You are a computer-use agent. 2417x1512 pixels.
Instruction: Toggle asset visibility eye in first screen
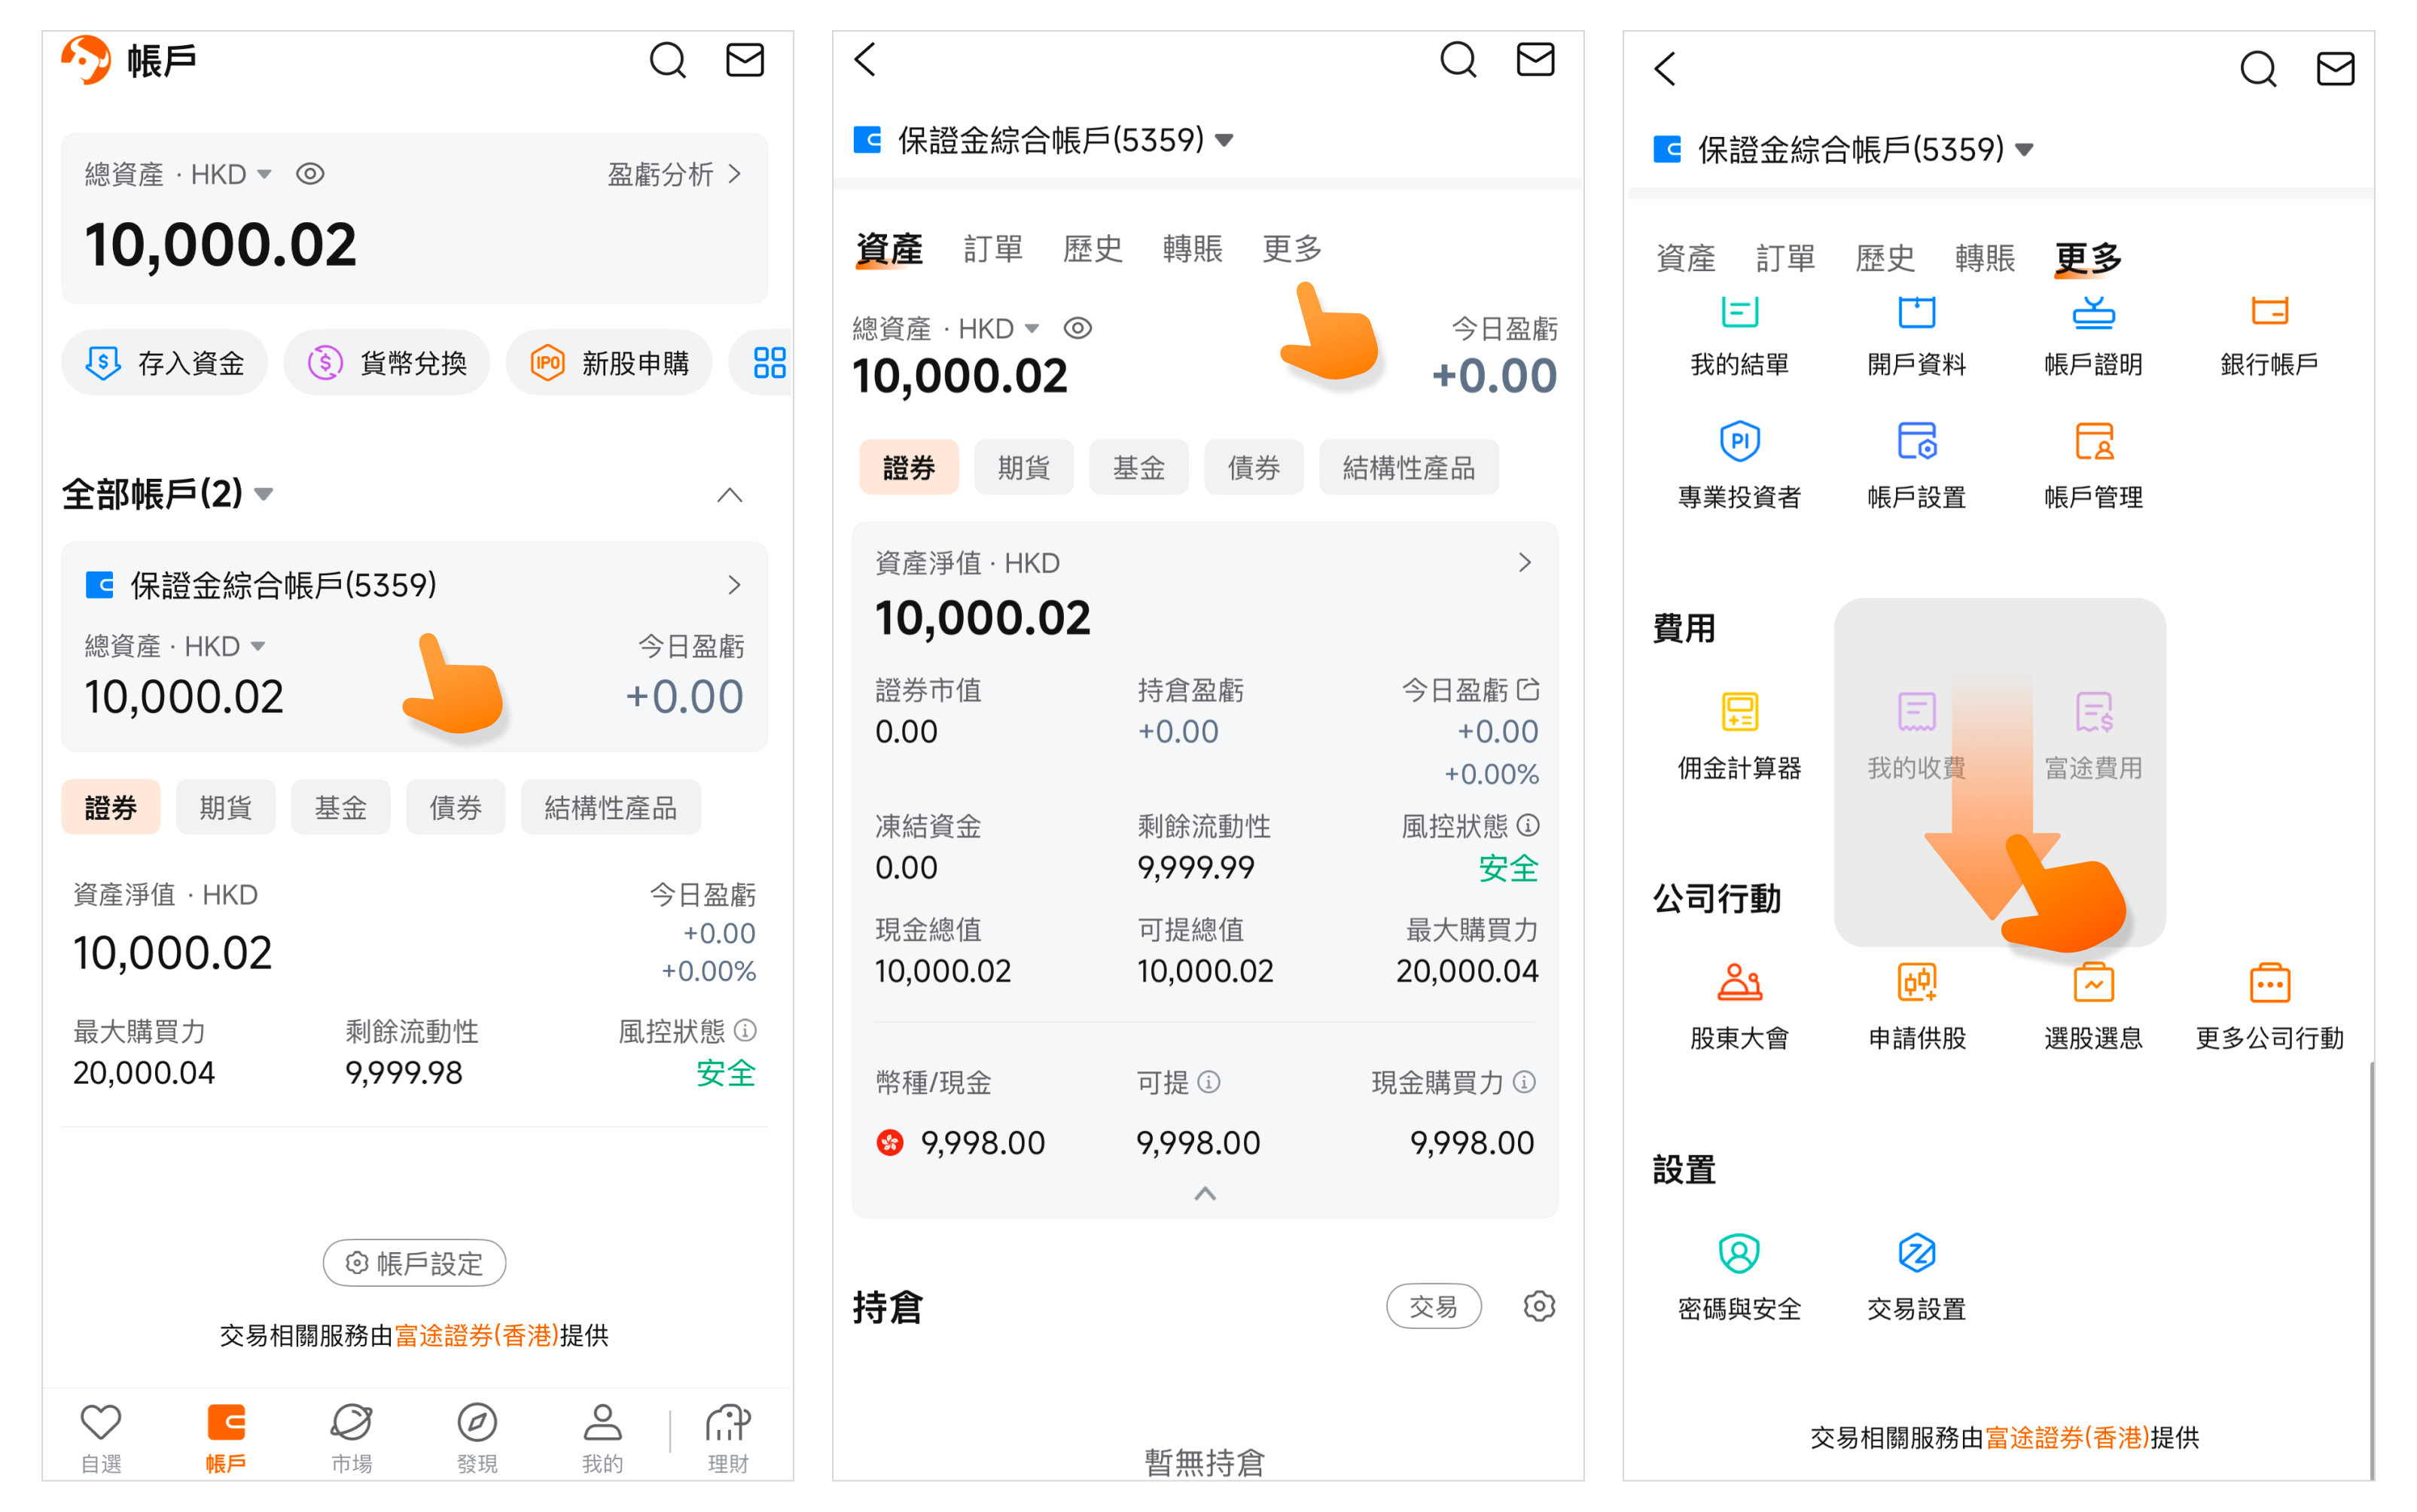tap(310, 174)
